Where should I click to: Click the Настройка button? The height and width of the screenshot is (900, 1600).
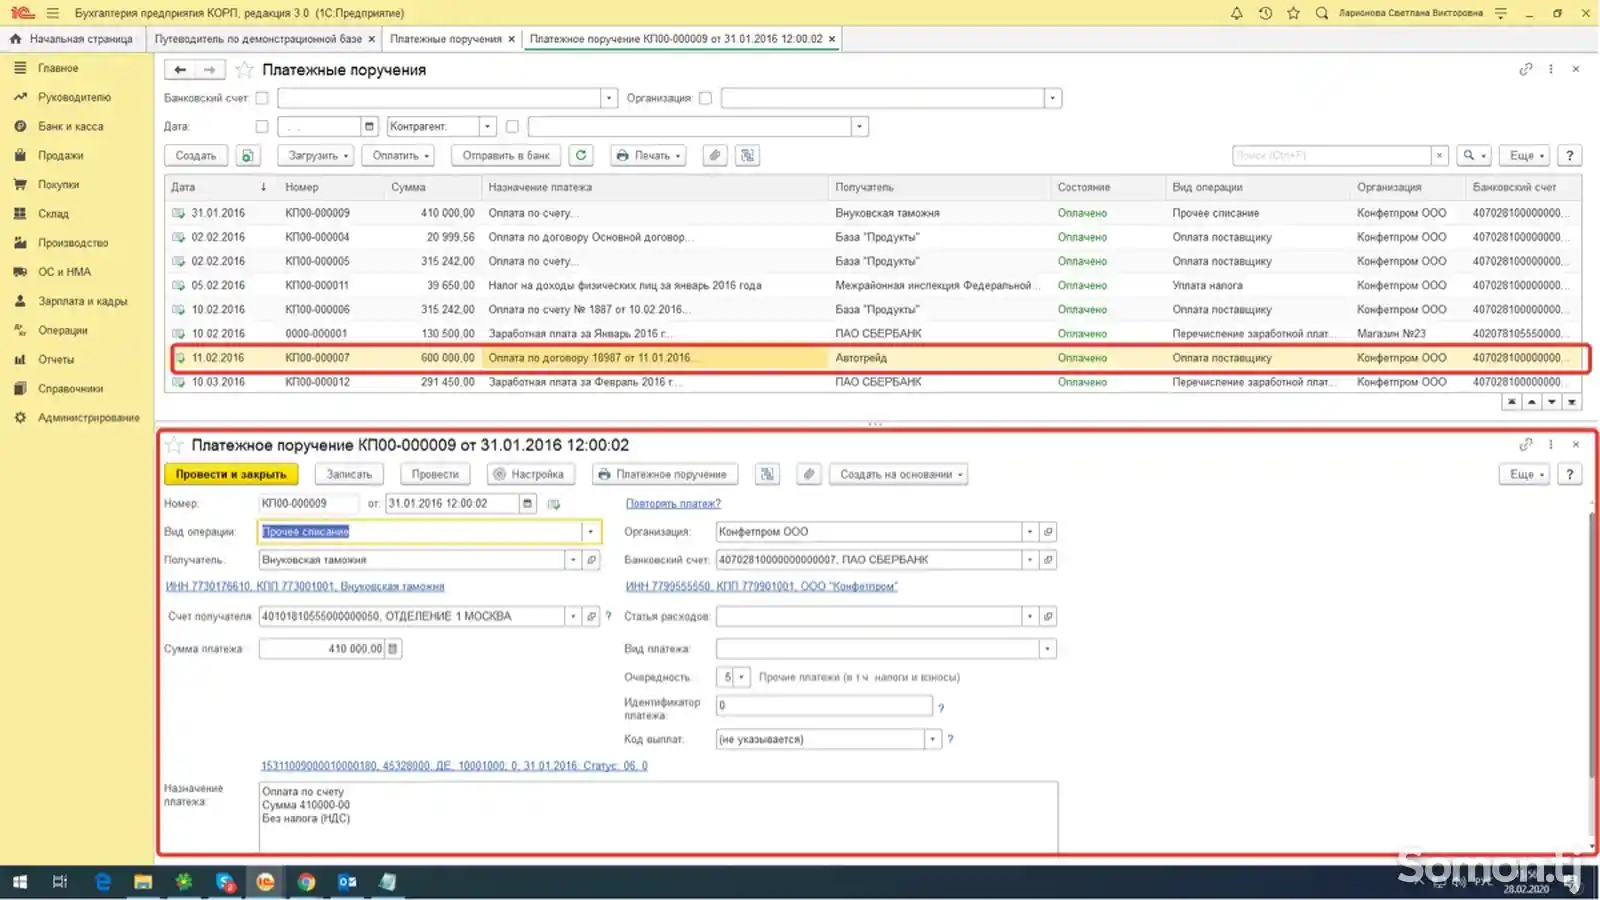point(530,474)
